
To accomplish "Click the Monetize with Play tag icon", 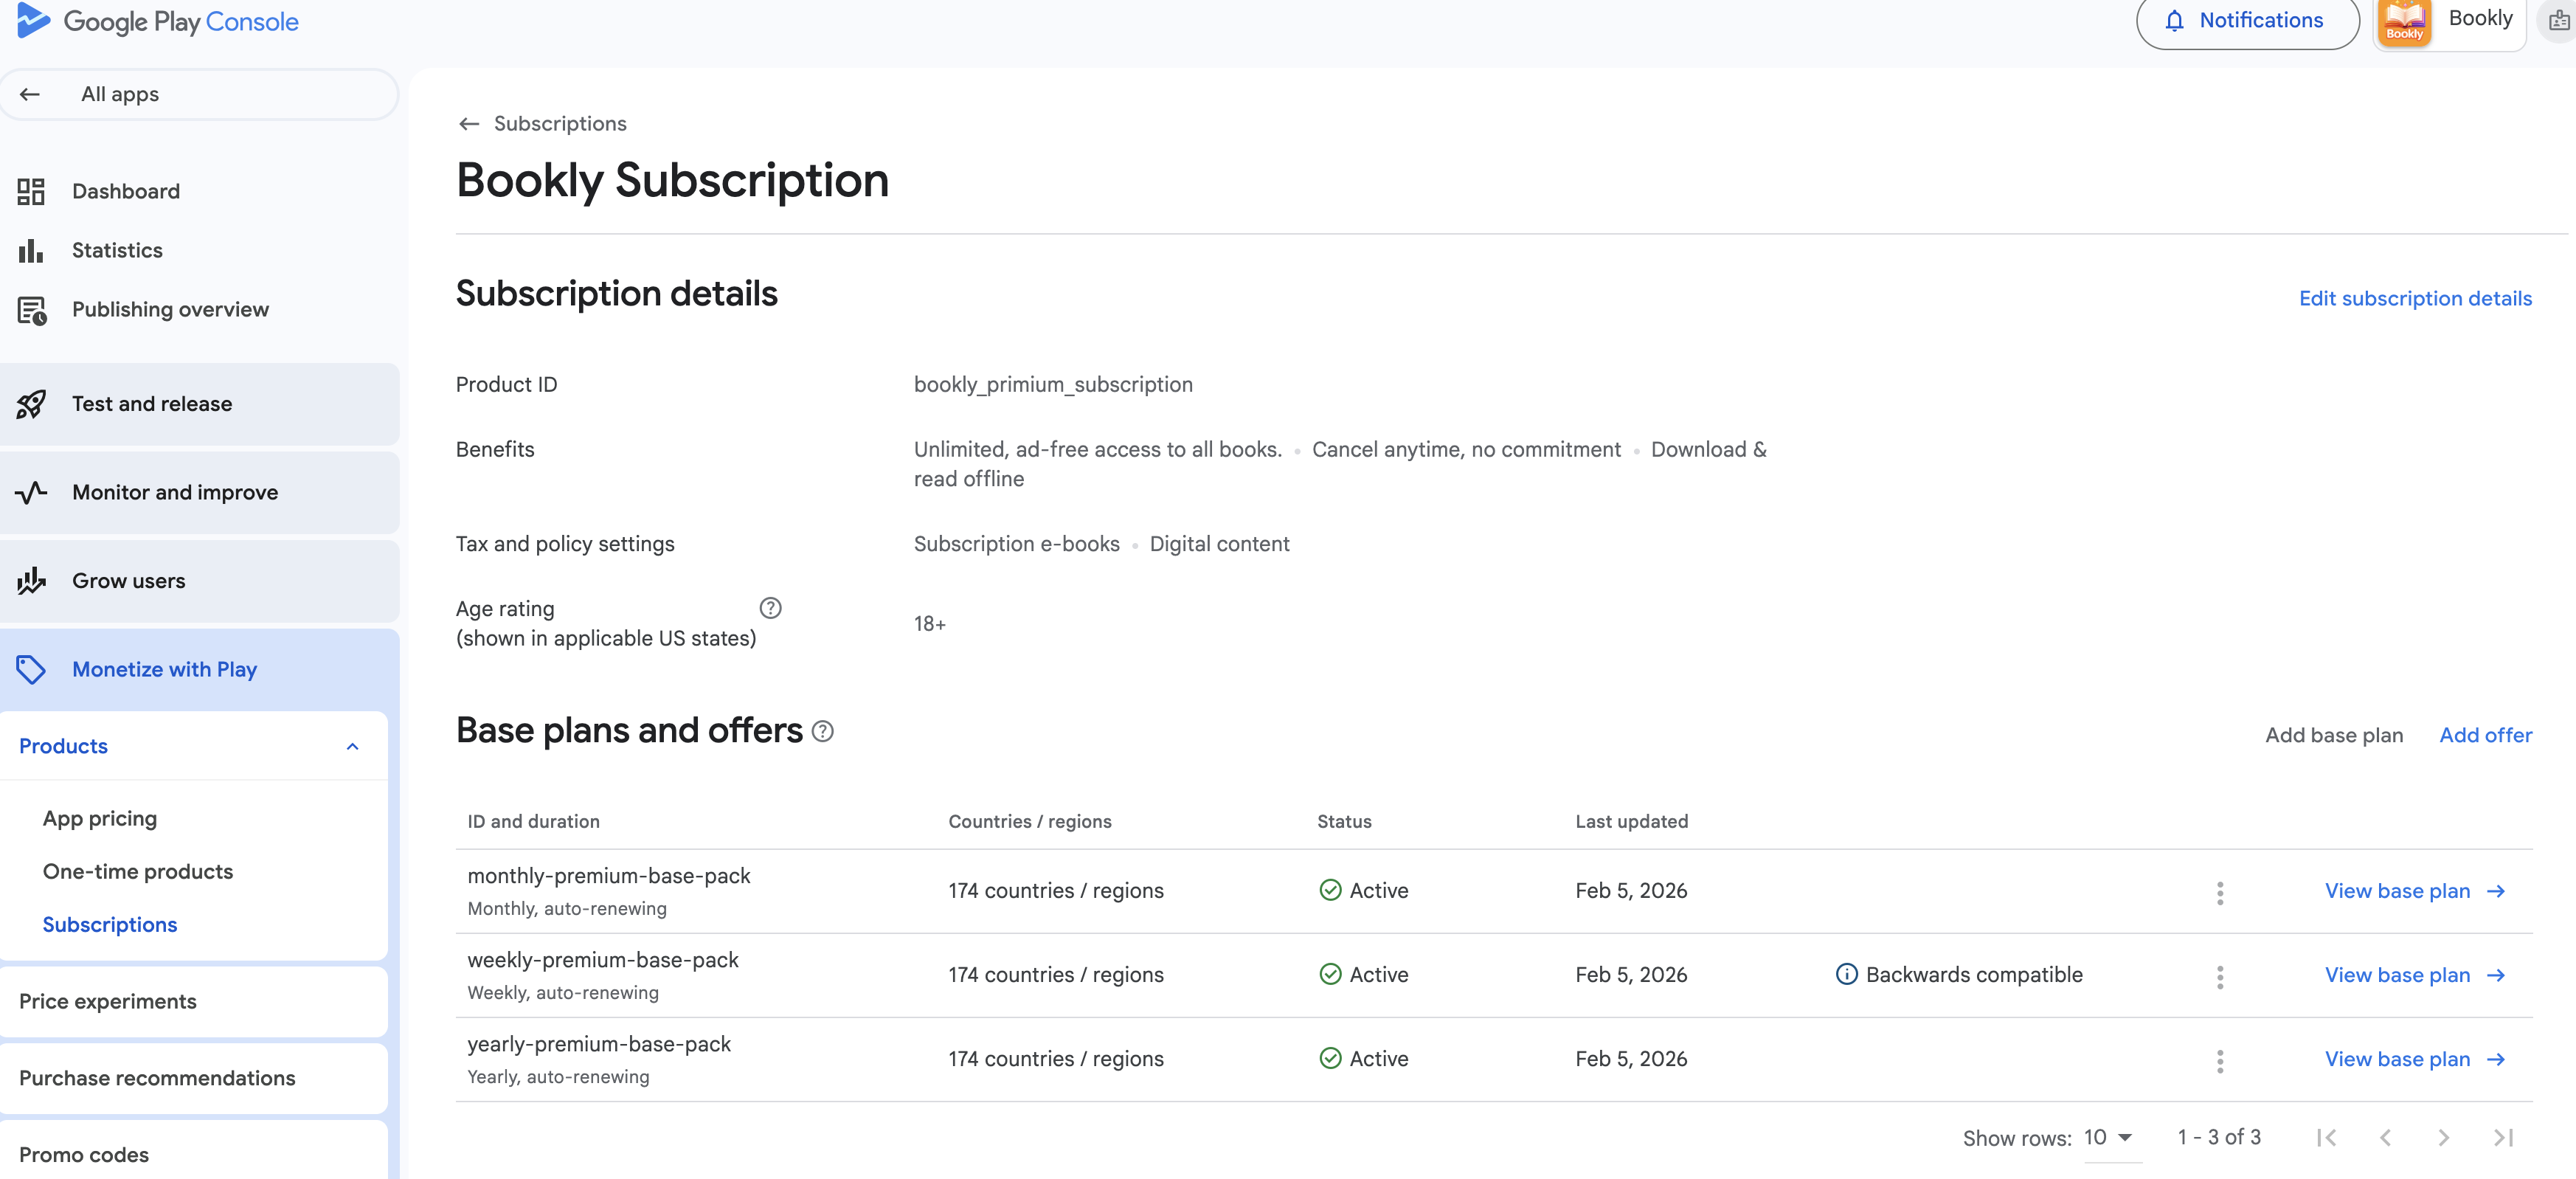I will coord(31,669).
